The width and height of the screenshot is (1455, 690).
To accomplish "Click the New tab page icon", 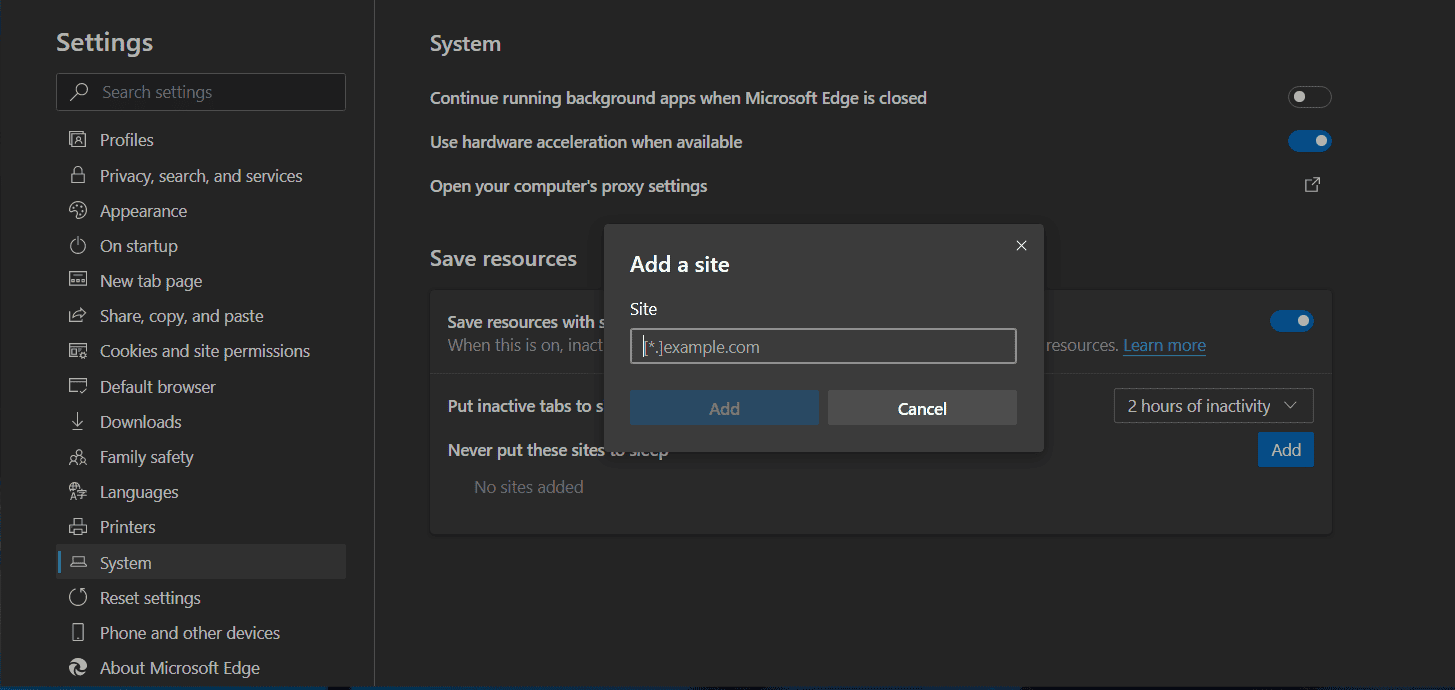I will [78, 280].
